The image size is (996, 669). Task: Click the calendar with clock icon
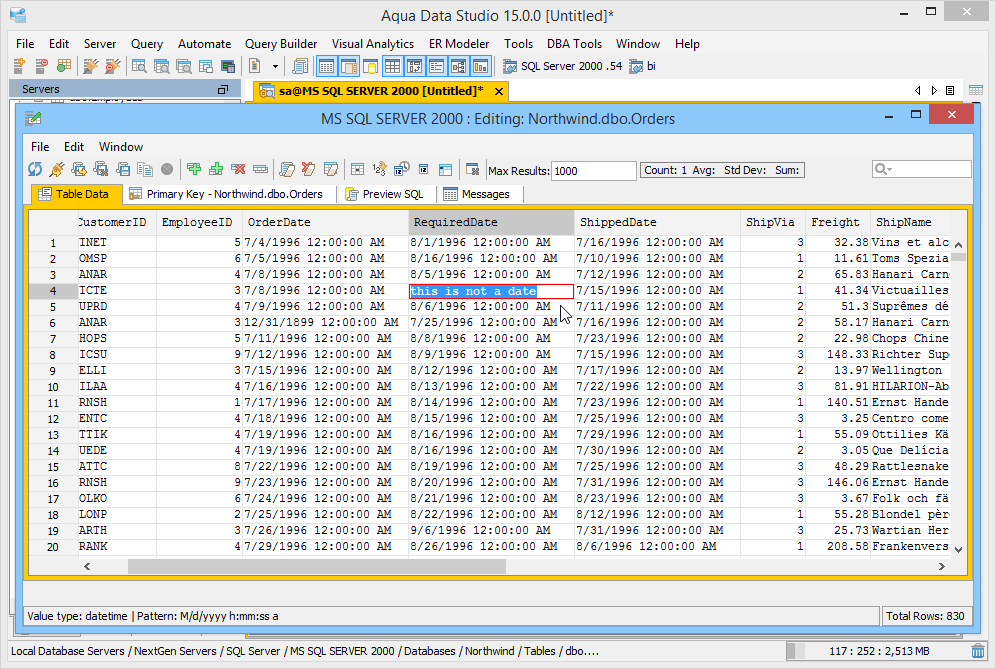pyautogui.click(x=401, y=169)
